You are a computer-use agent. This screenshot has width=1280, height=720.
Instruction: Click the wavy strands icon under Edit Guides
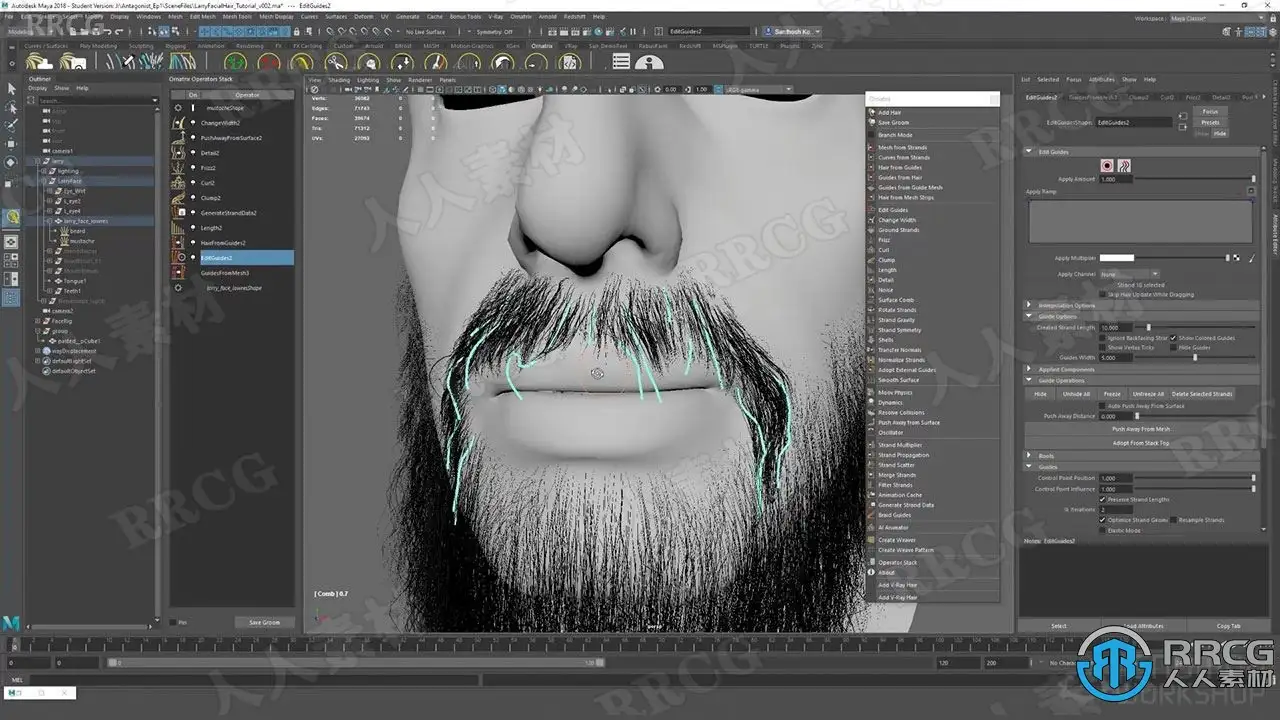click(1124, 166)
